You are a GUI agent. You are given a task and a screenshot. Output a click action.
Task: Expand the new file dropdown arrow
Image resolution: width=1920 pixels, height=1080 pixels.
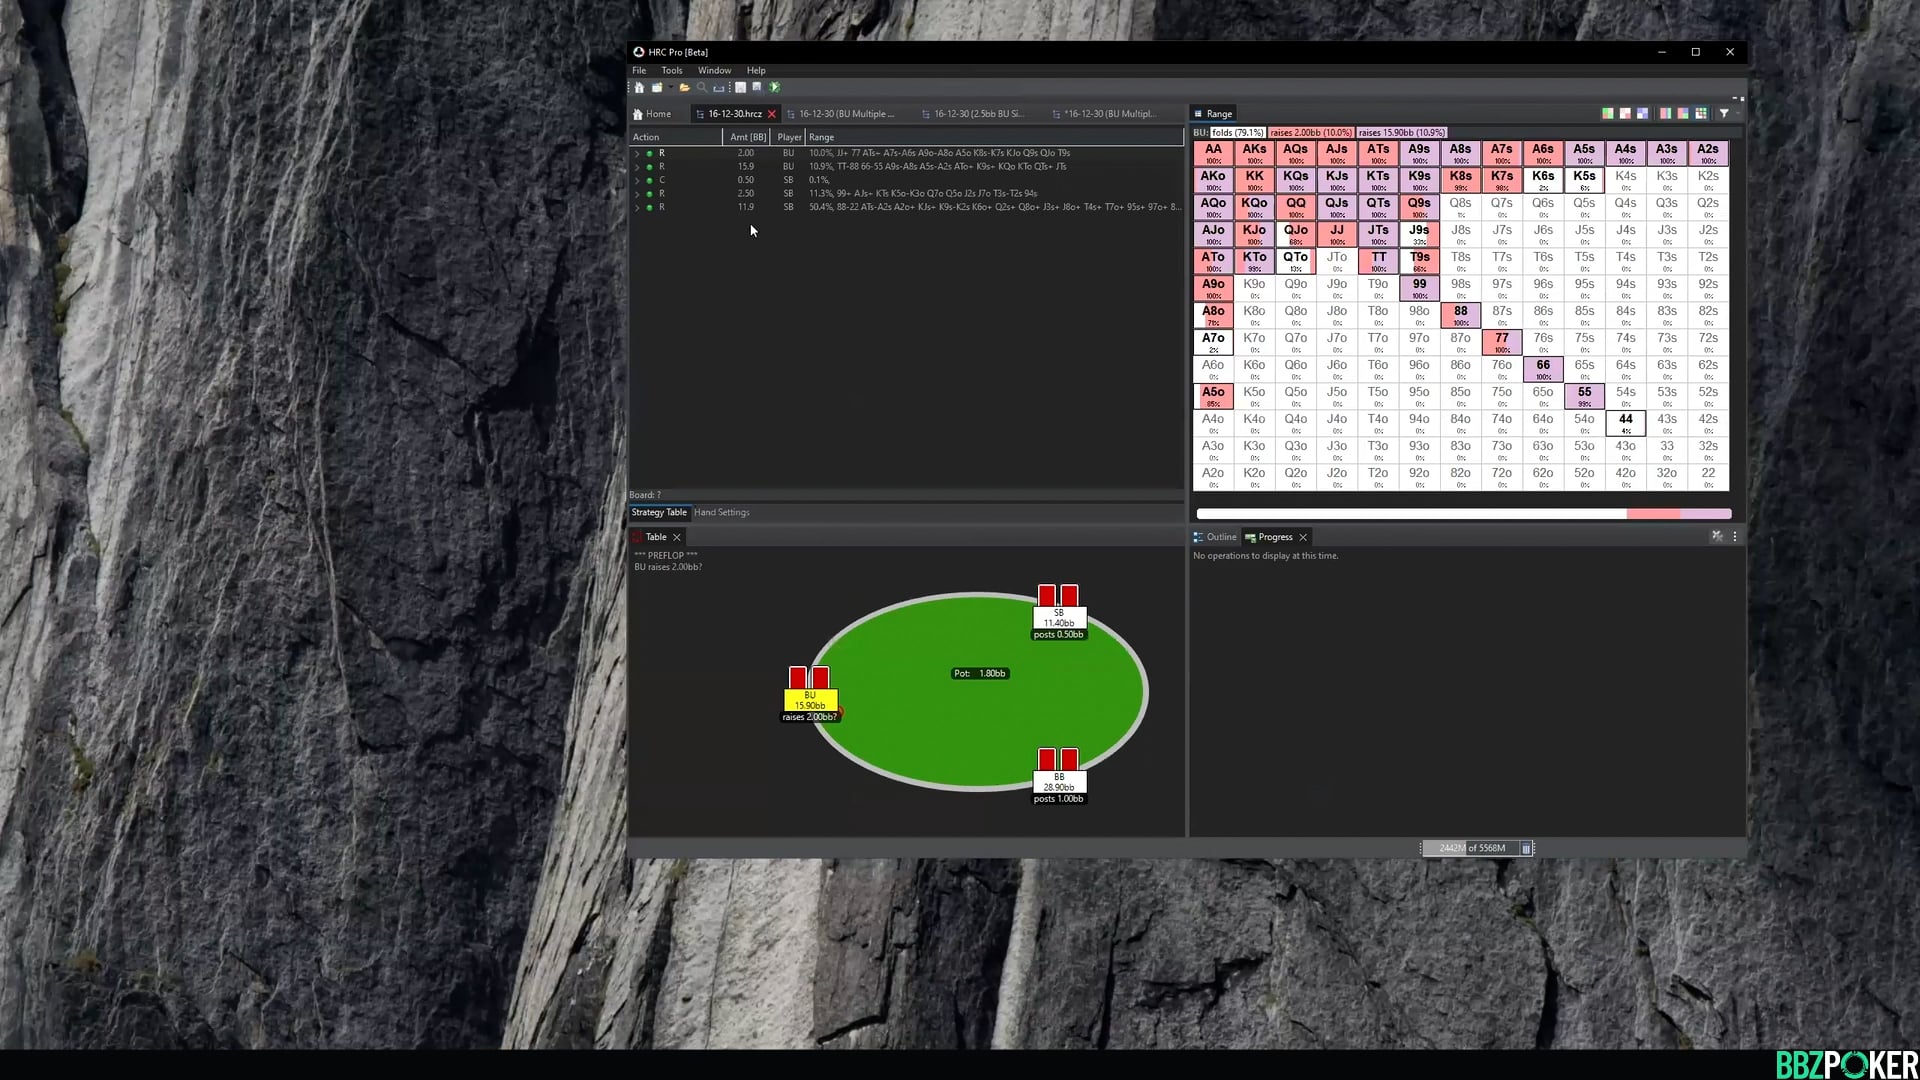click(x=670, y=88)
